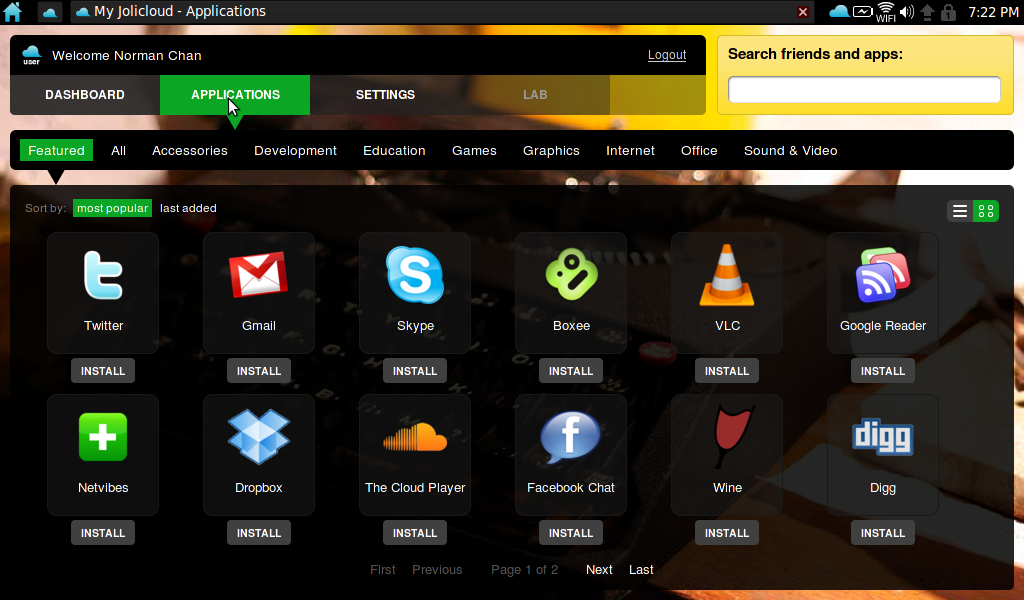The image size is (1024, 600).
Task: Close the My Jolicloud window tab
Action: 803,12
